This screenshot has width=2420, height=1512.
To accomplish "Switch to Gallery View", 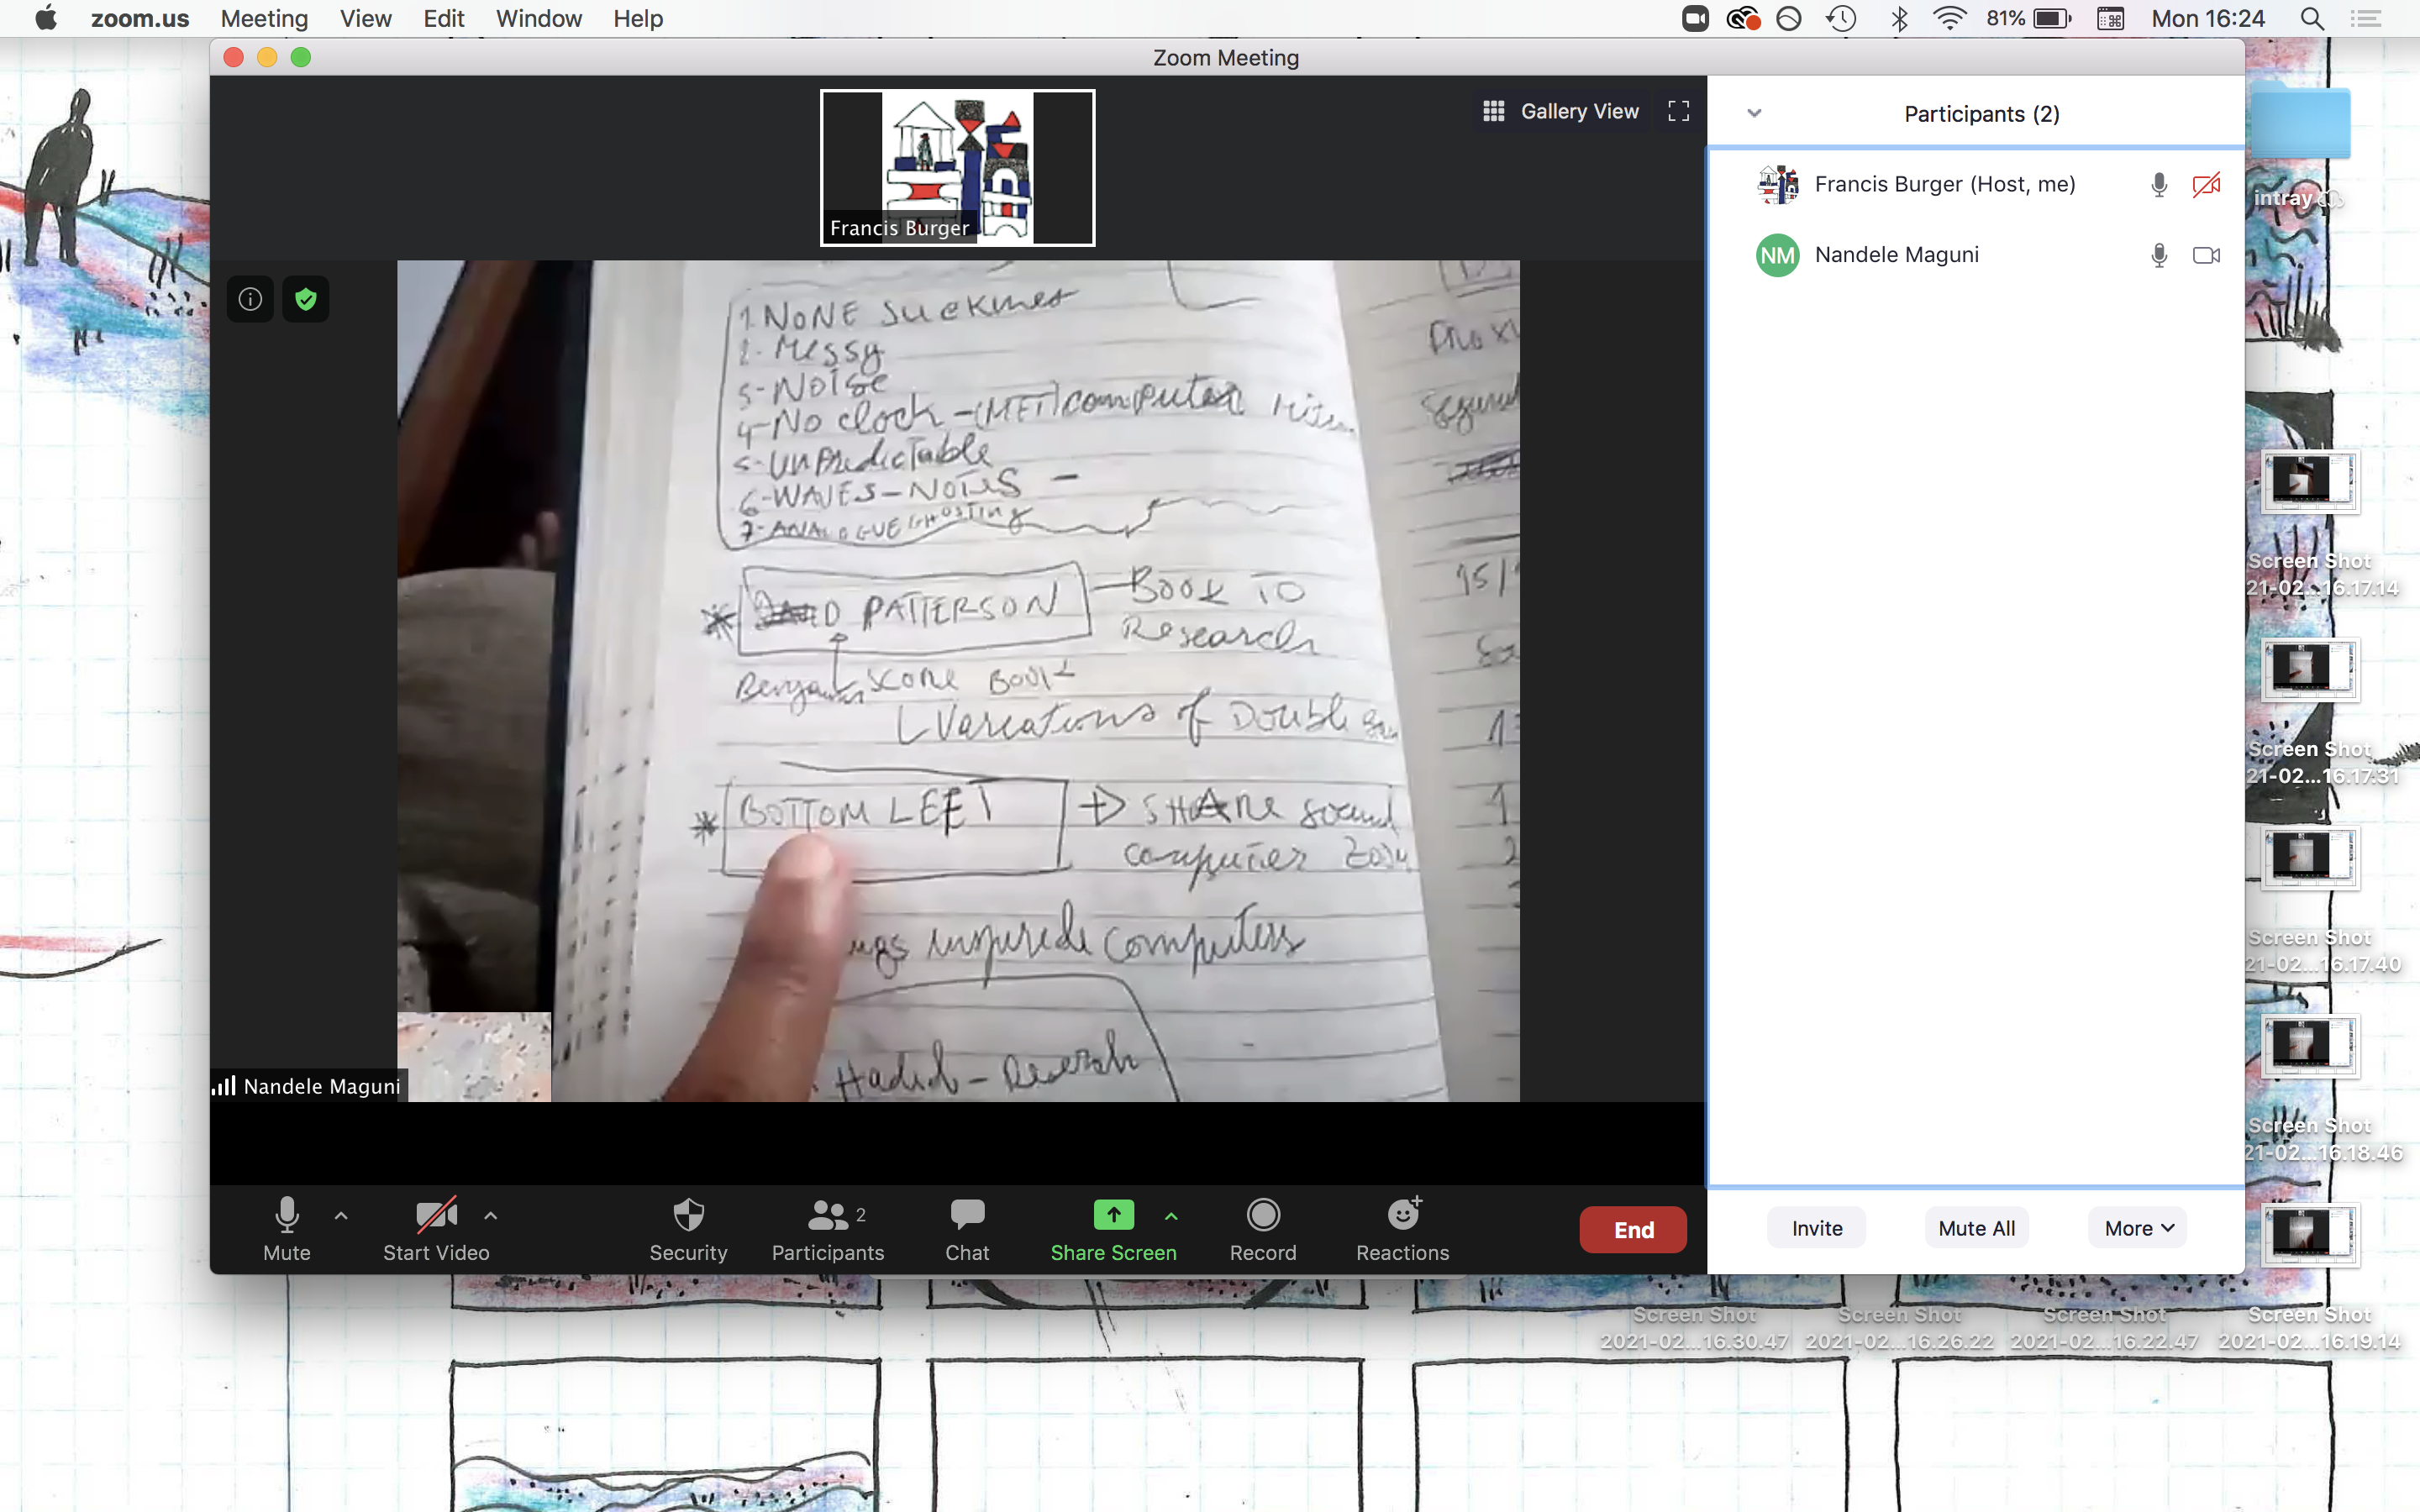I will pos(1561,111).
